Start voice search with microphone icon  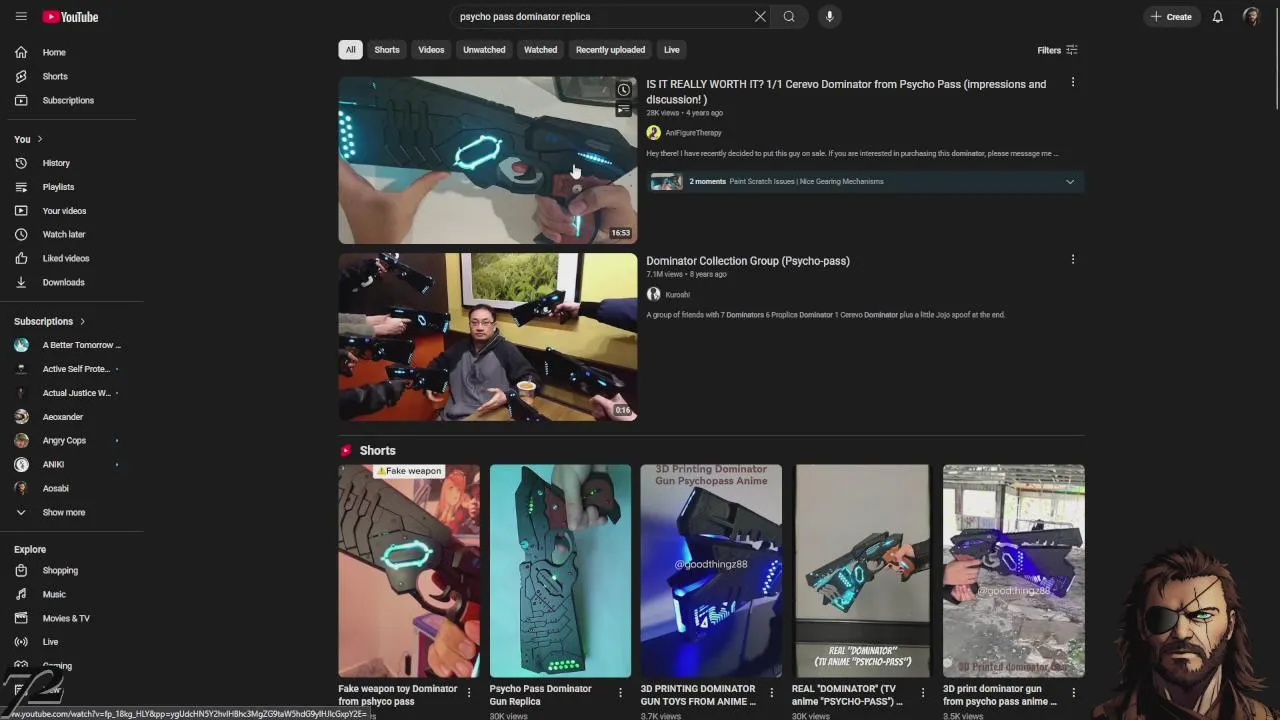[x=829, y=17]
